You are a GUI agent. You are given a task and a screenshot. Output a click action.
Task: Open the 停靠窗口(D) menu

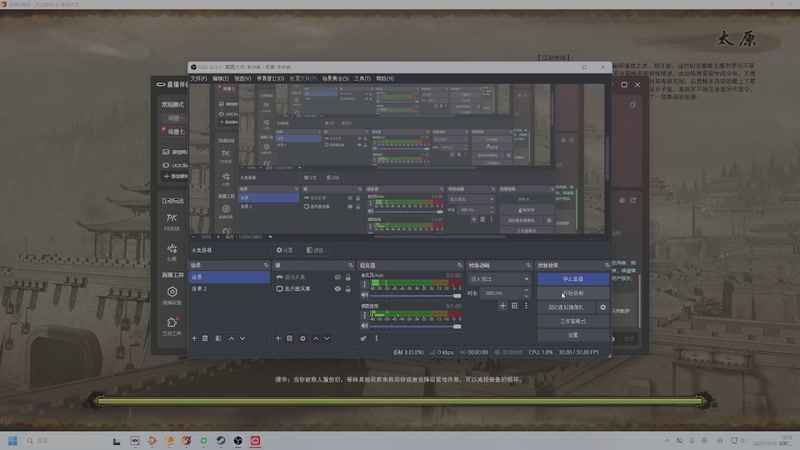(270, 79)
